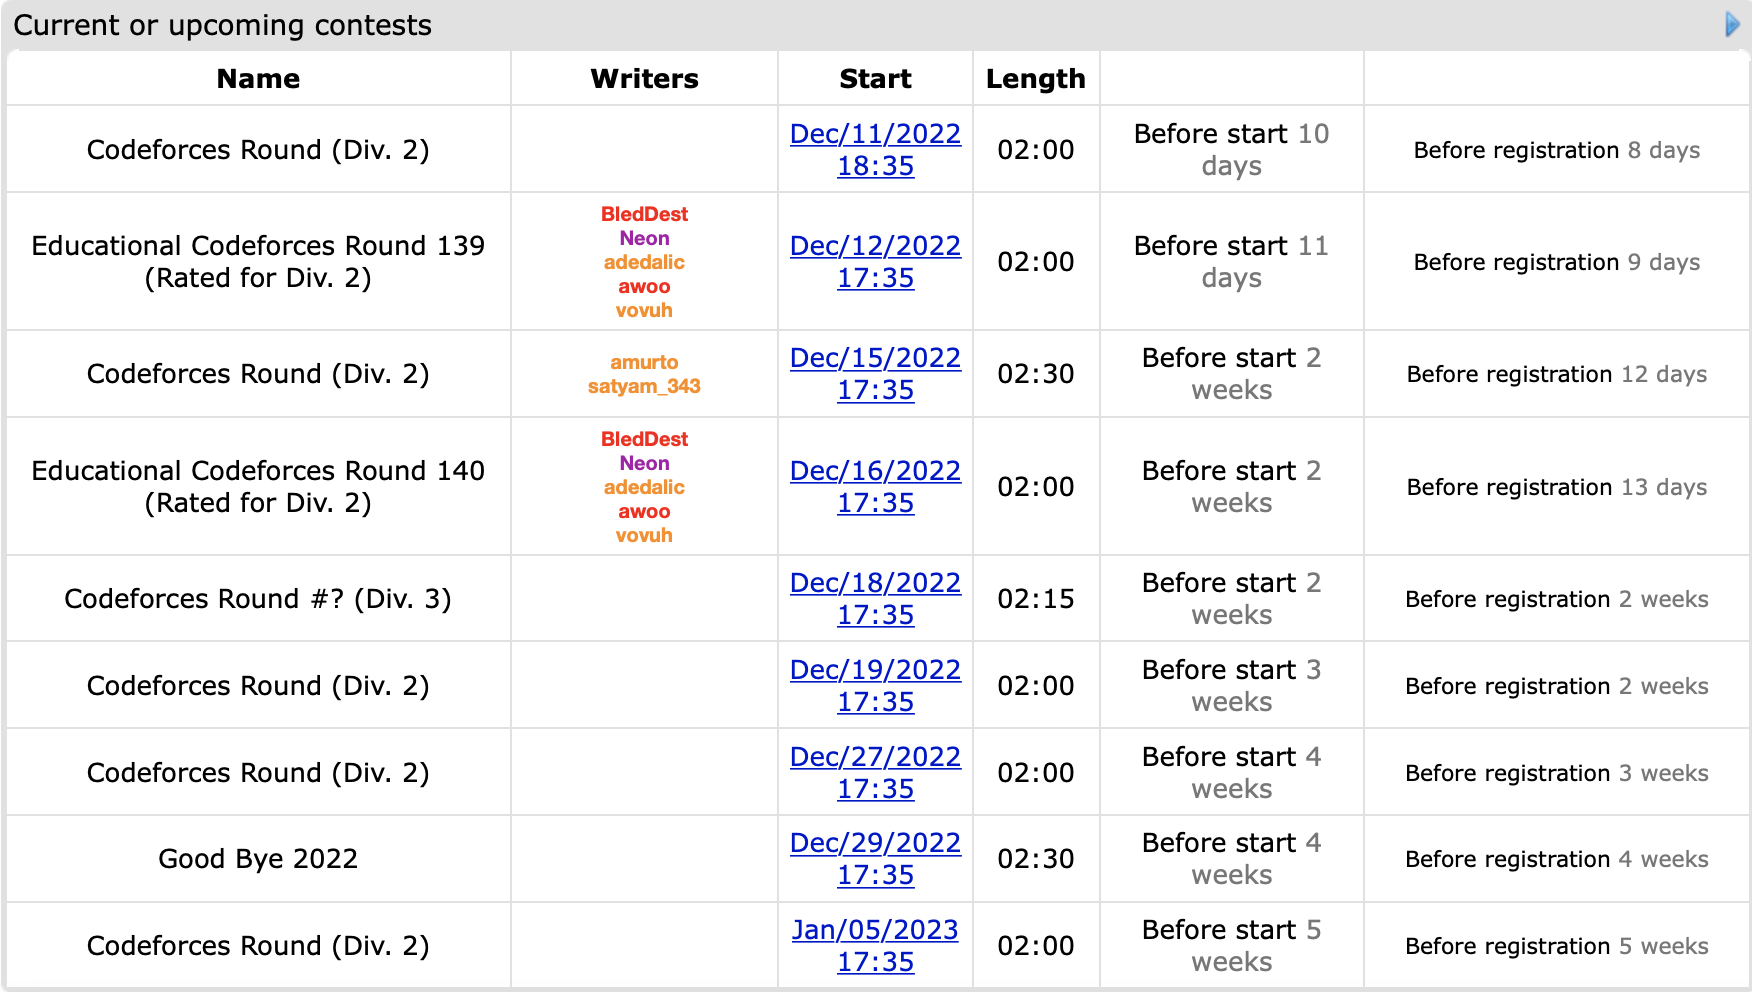The width and height of the screenshot is (1752, 992).
Task: Click the Name column header
Action: click(x=258, y=79)
